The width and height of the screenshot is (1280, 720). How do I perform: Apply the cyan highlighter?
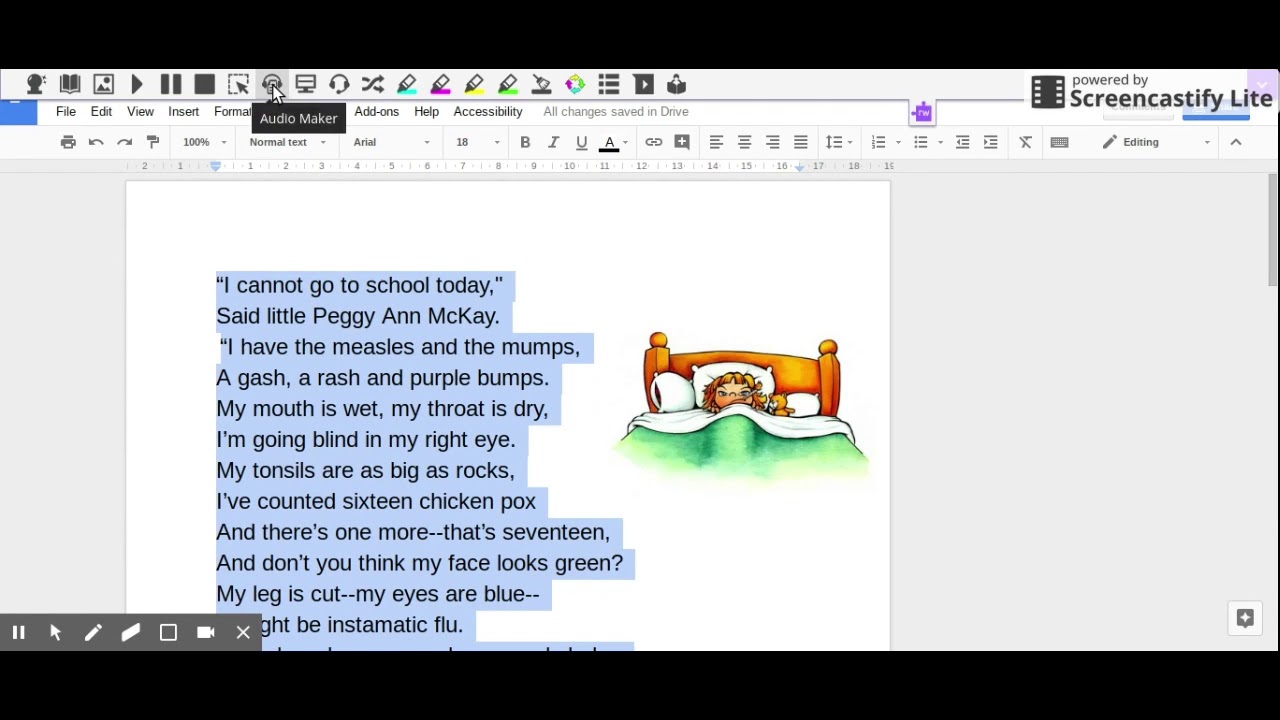[407, 85]
